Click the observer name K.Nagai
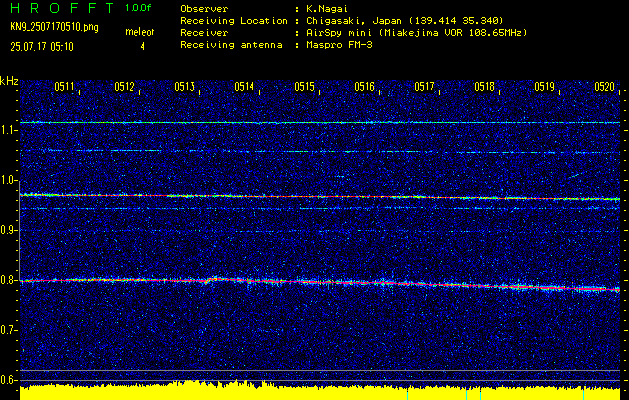 point(326,9)
